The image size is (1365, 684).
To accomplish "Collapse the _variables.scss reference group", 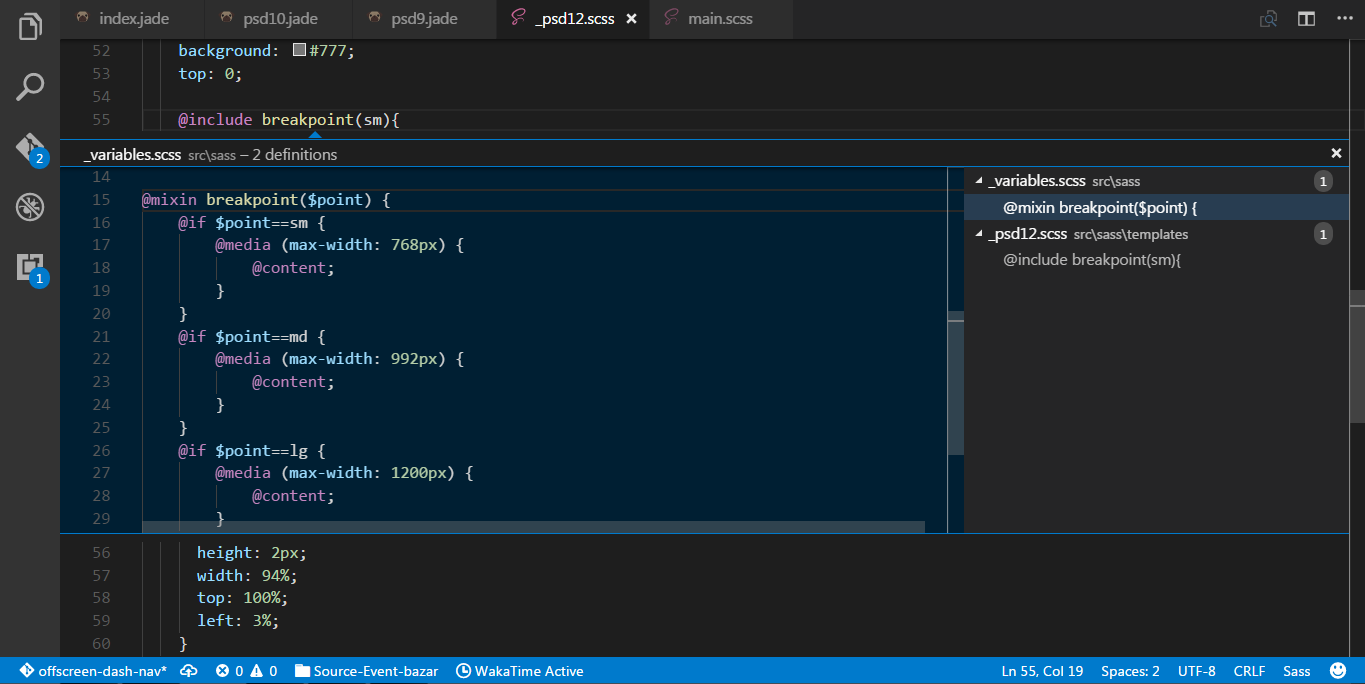I will point(979,181).
